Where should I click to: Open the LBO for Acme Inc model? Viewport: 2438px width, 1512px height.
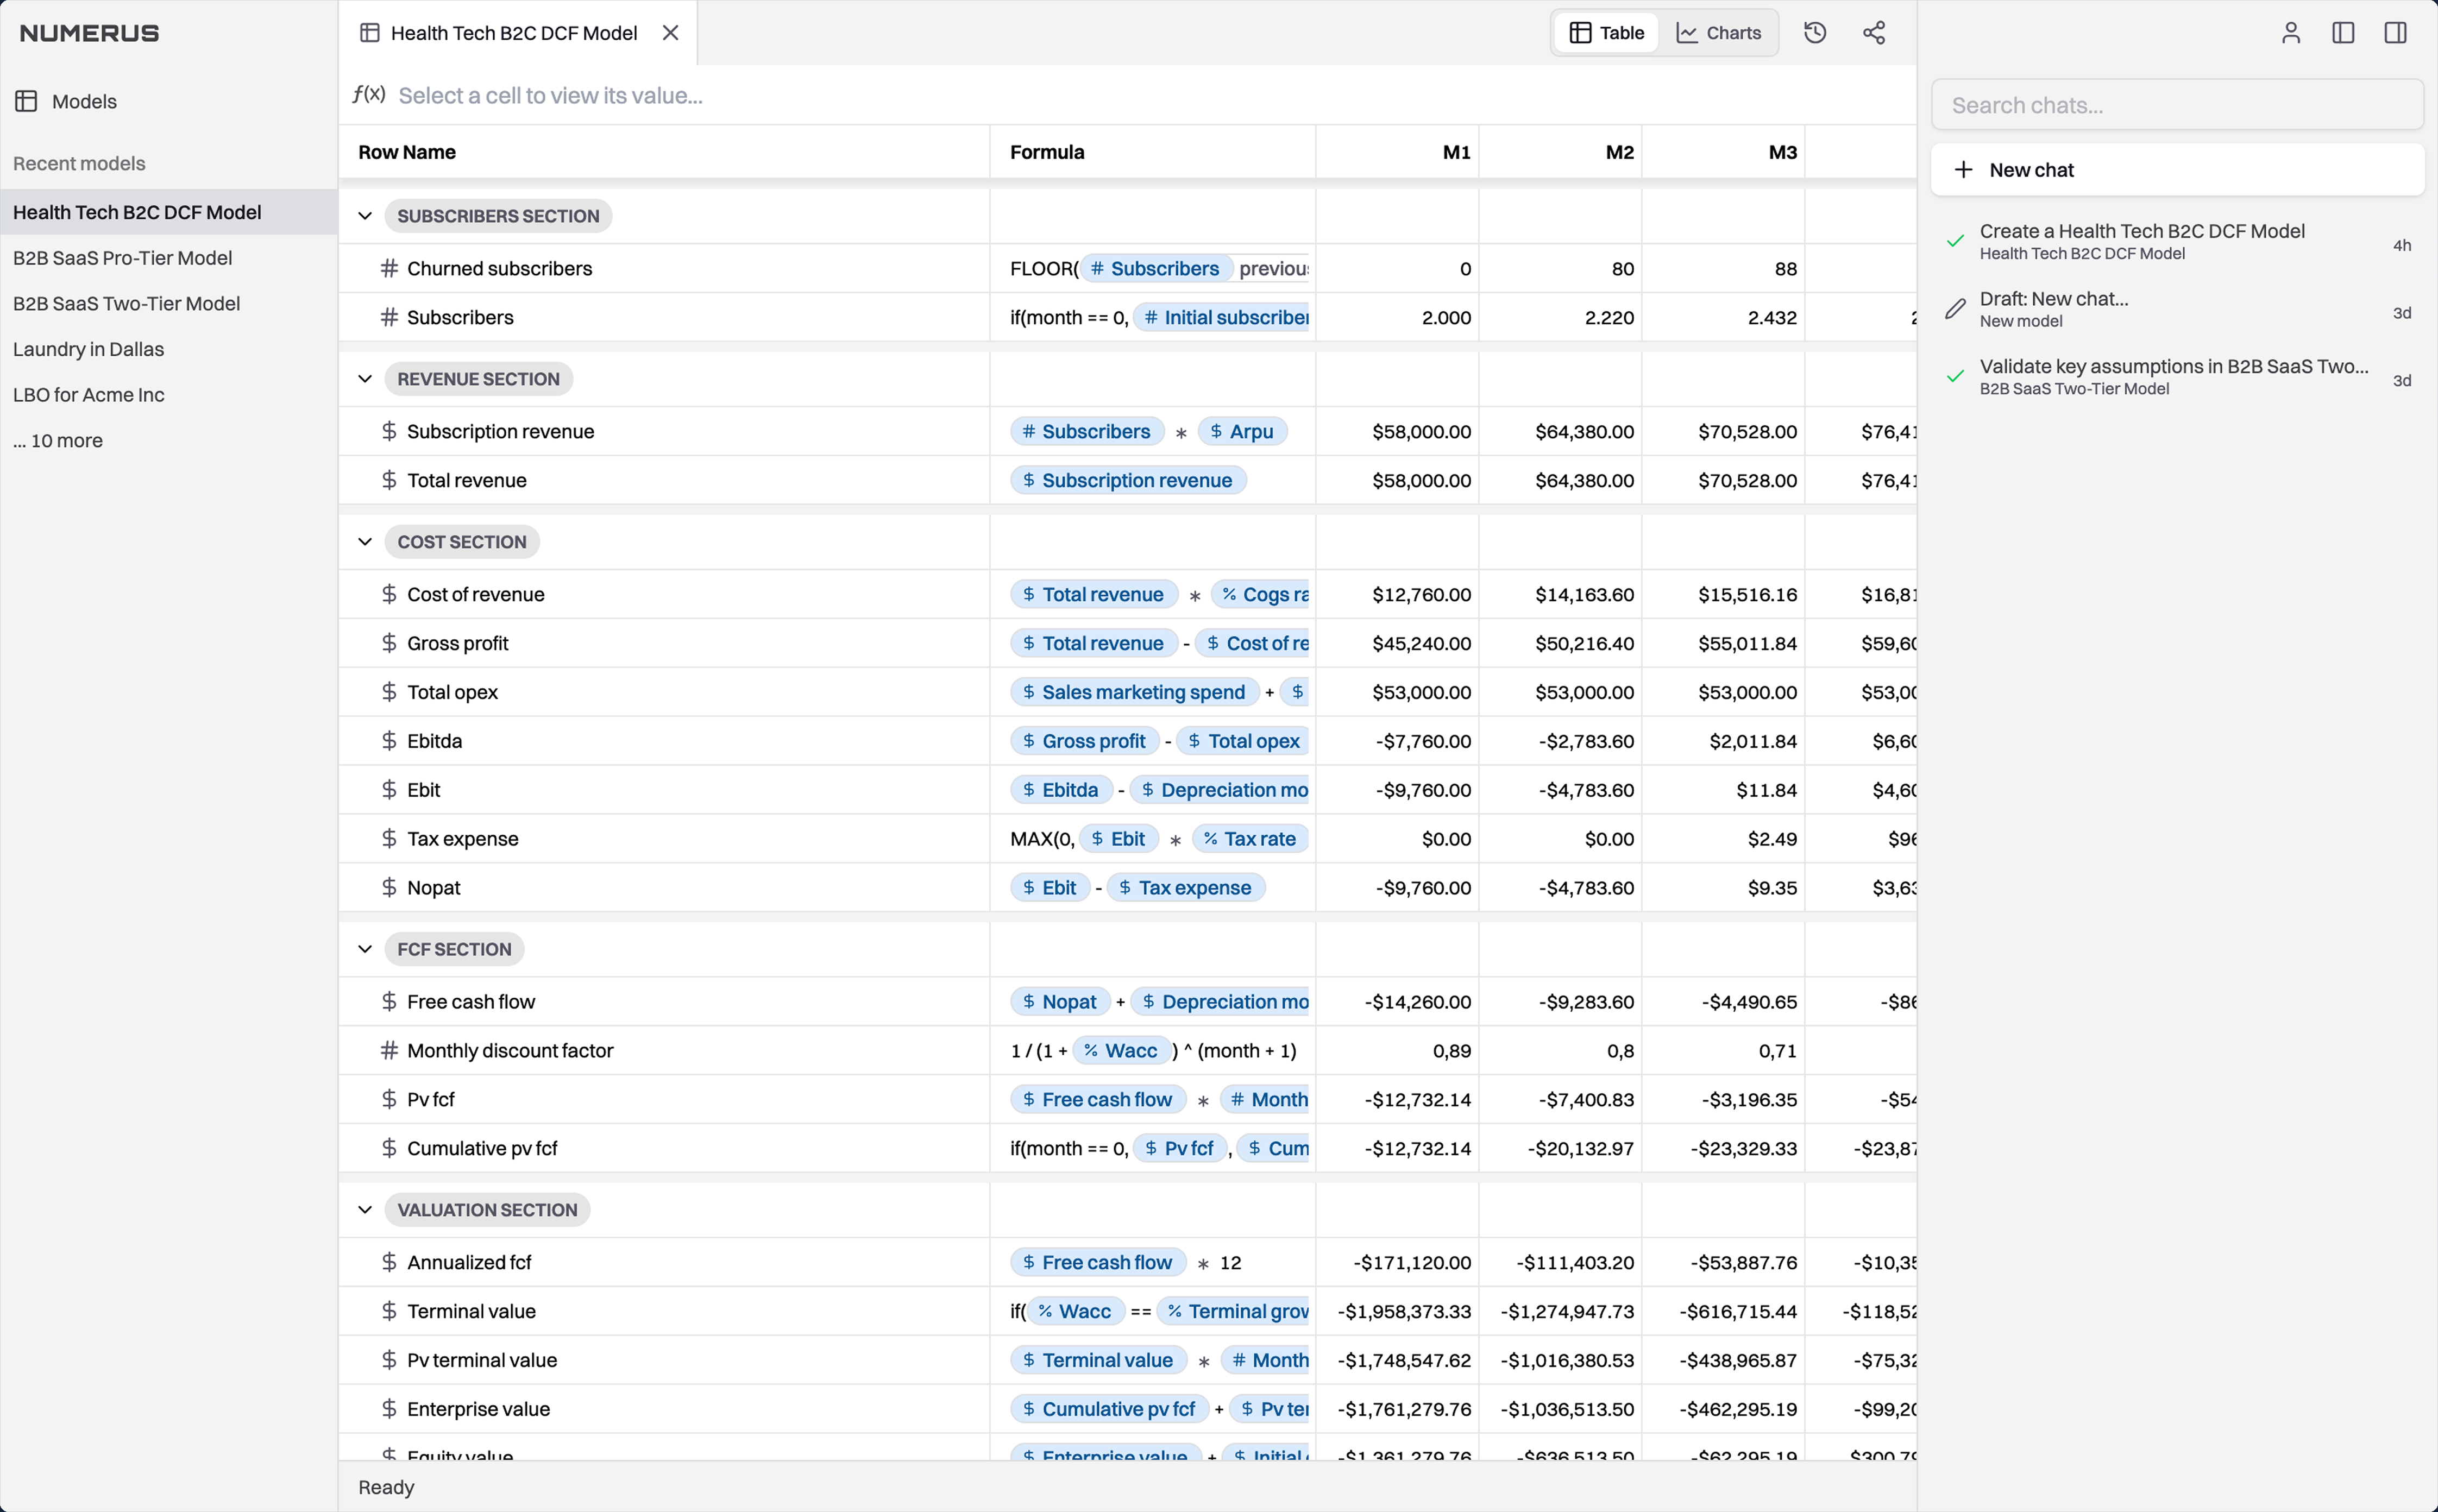89,394
